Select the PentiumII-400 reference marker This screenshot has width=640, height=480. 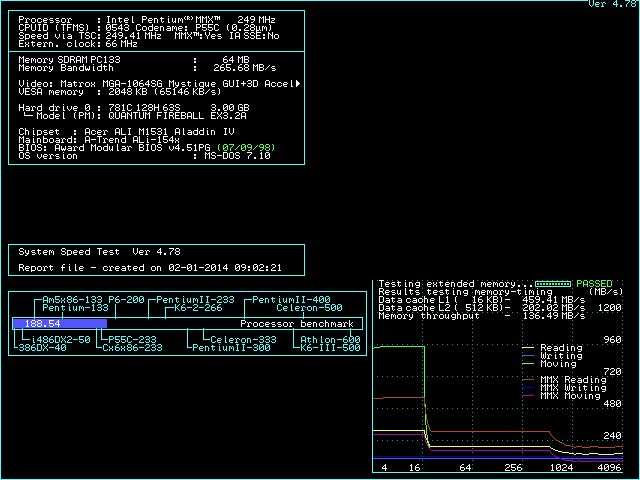click(290, 300)
